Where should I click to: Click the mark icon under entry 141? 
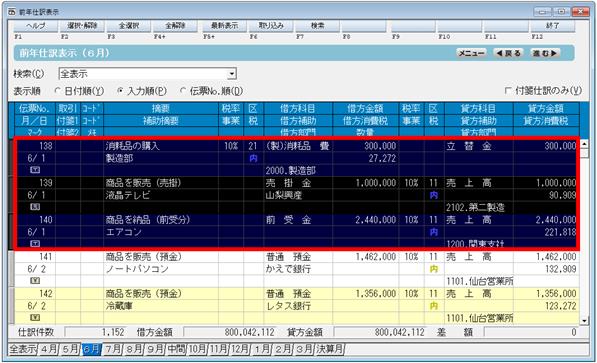click(35, 281)
